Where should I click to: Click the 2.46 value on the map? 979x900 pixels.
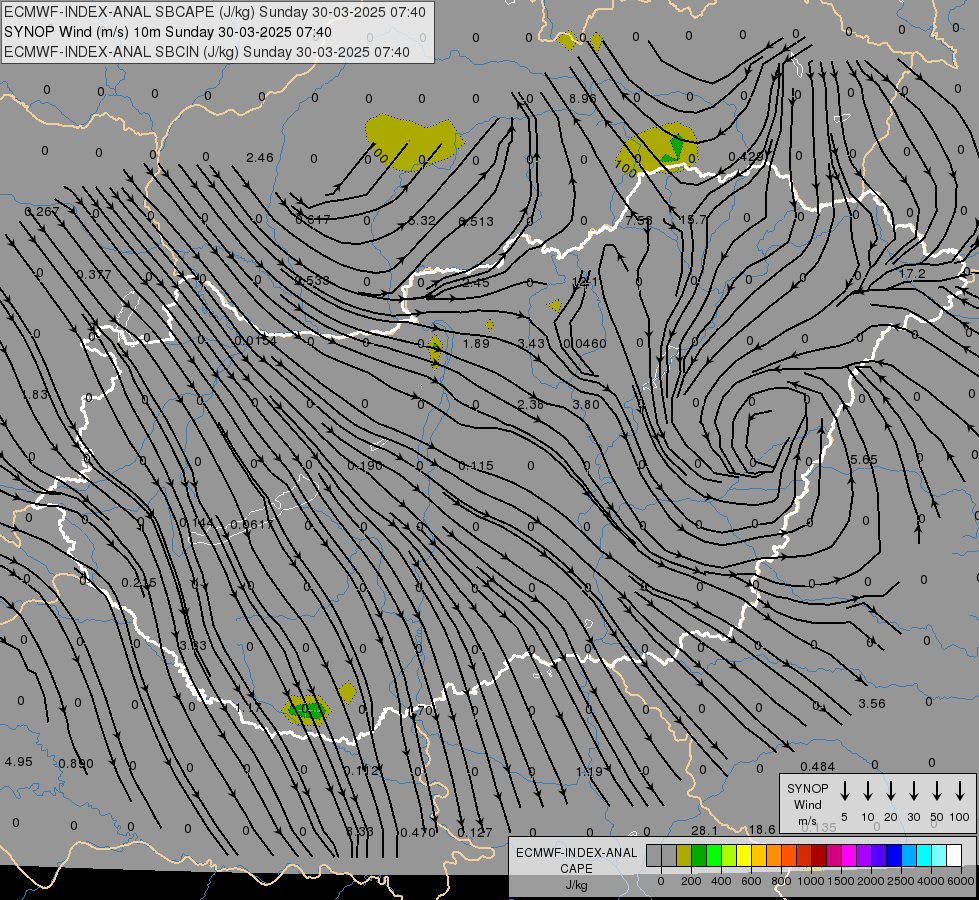coord(260,157)
